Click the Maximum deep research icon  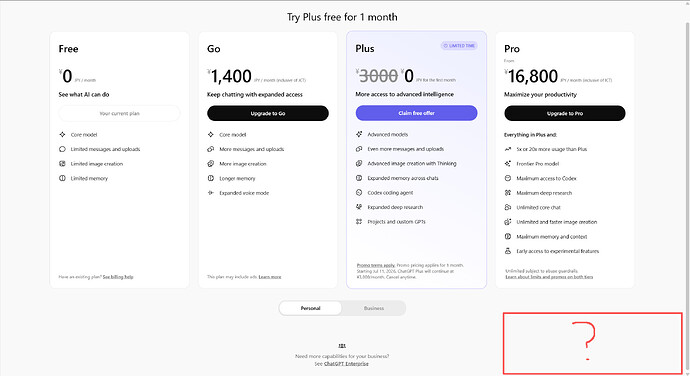pyautogui.click(x=508, y=193)
